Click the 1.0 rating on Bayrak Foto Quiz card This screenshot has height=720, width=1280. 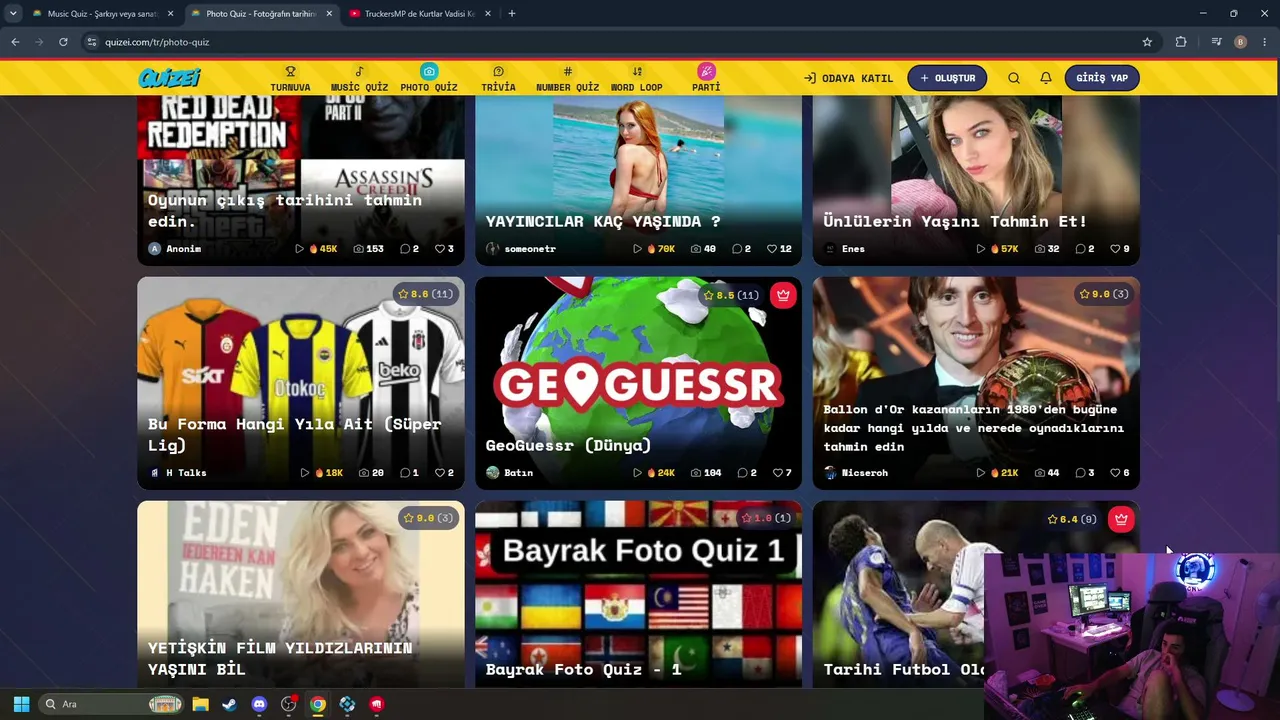coord(766,519)
